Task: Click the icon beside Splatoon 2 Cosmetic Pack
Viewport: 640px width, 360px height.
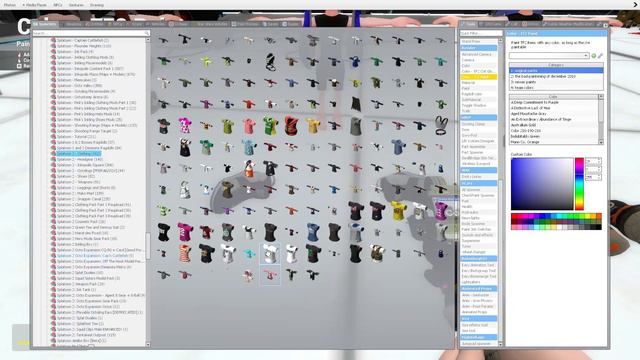Action: click(x=53, y=222)
